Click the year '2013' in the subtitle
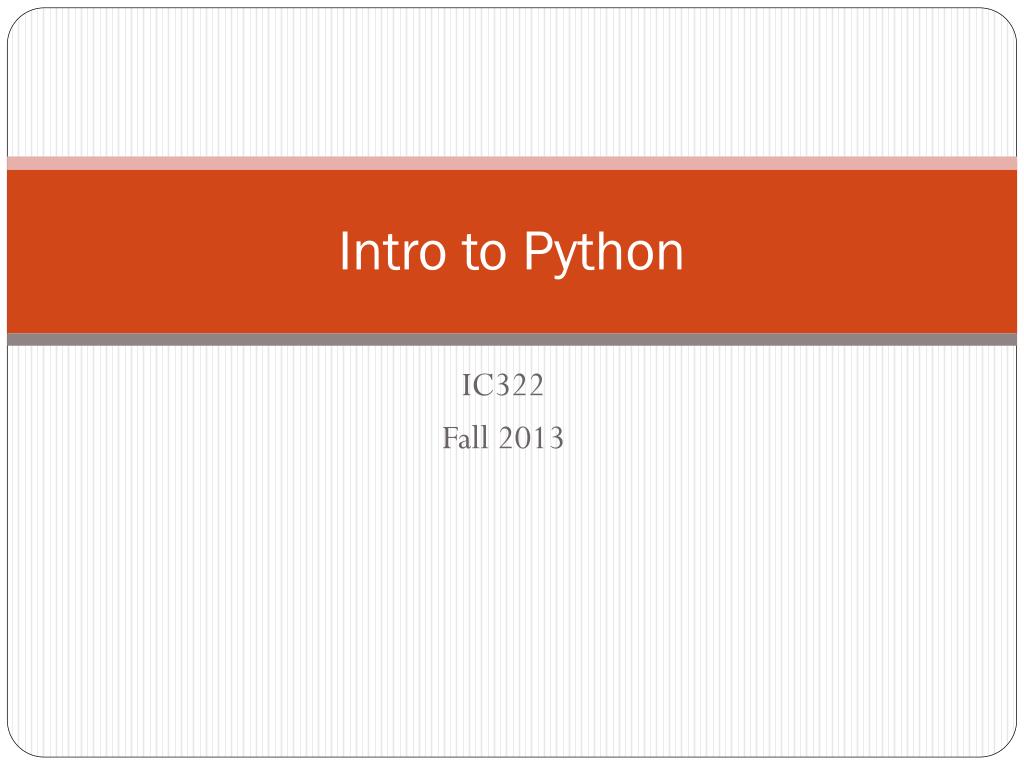Image resolution: width=1024 pixels, height=768 pixels. coord(532,438)
